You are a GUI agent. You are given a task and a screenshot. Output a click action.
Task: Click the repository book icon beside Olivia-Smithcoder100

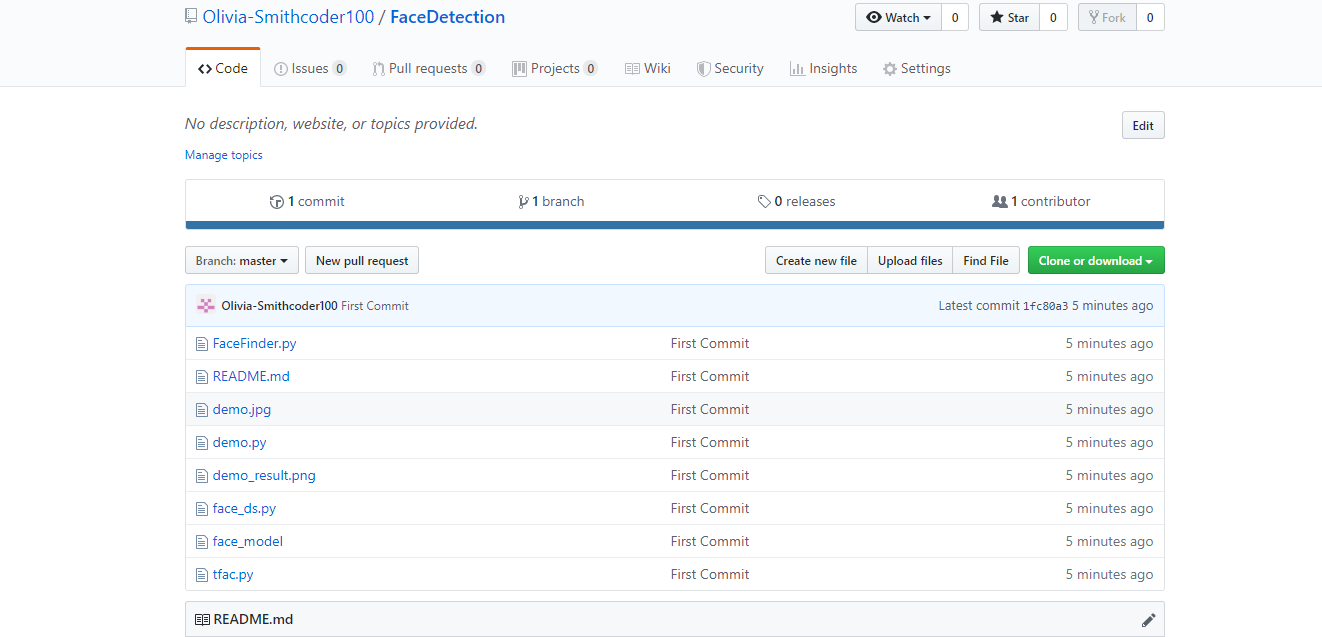[191, 17]
